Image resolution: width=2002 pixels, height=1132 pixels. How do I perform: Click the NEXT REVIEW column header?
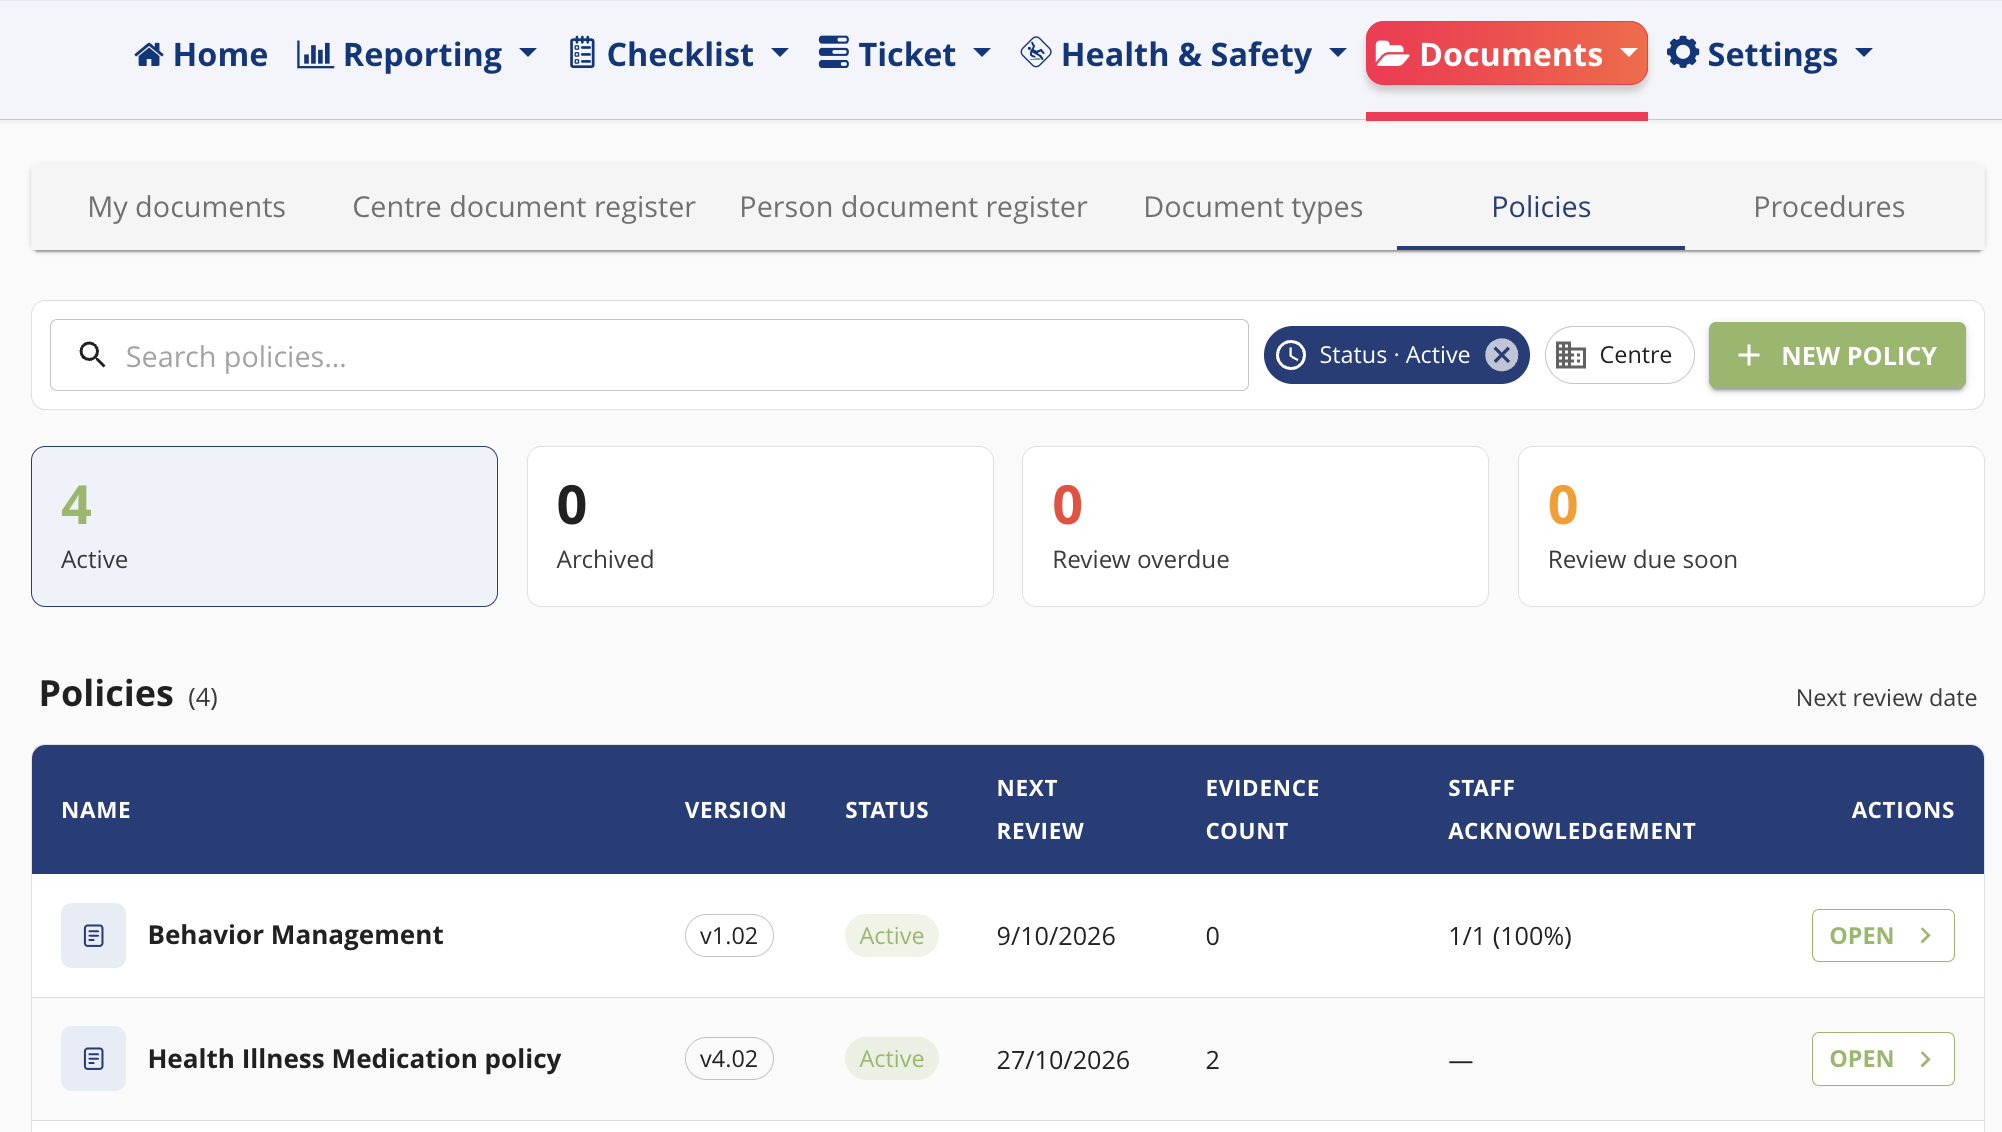(x=1040, y=809)
